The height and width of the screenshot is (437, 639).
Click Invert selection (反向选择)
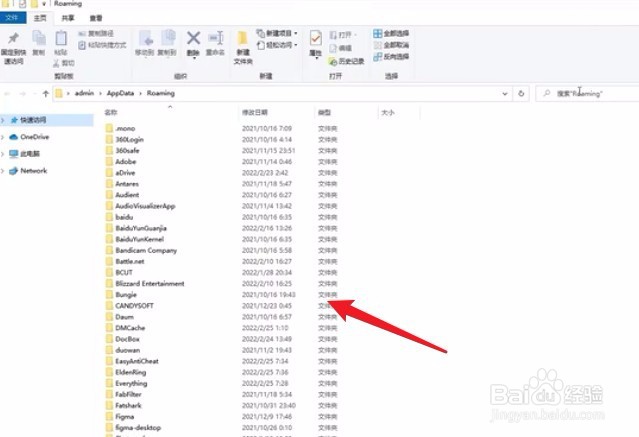(391, 57)
